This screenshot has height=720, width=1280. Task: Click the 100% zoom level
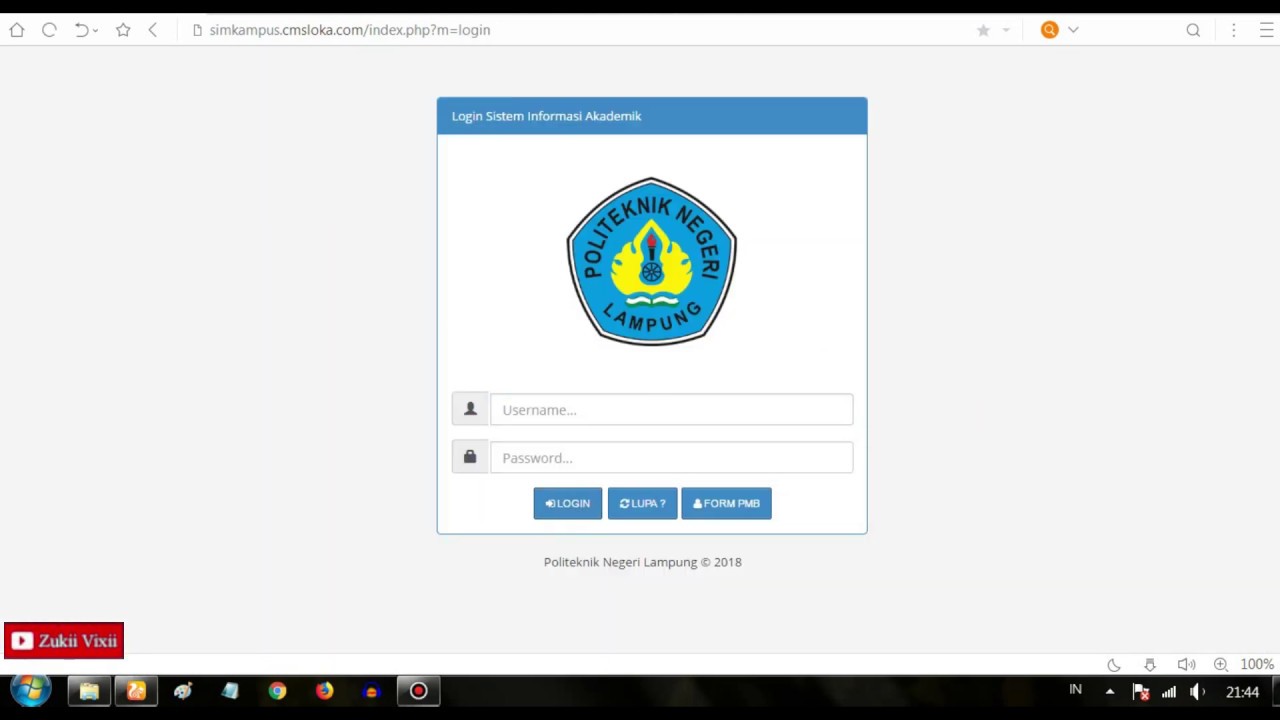pos(1257,665)
